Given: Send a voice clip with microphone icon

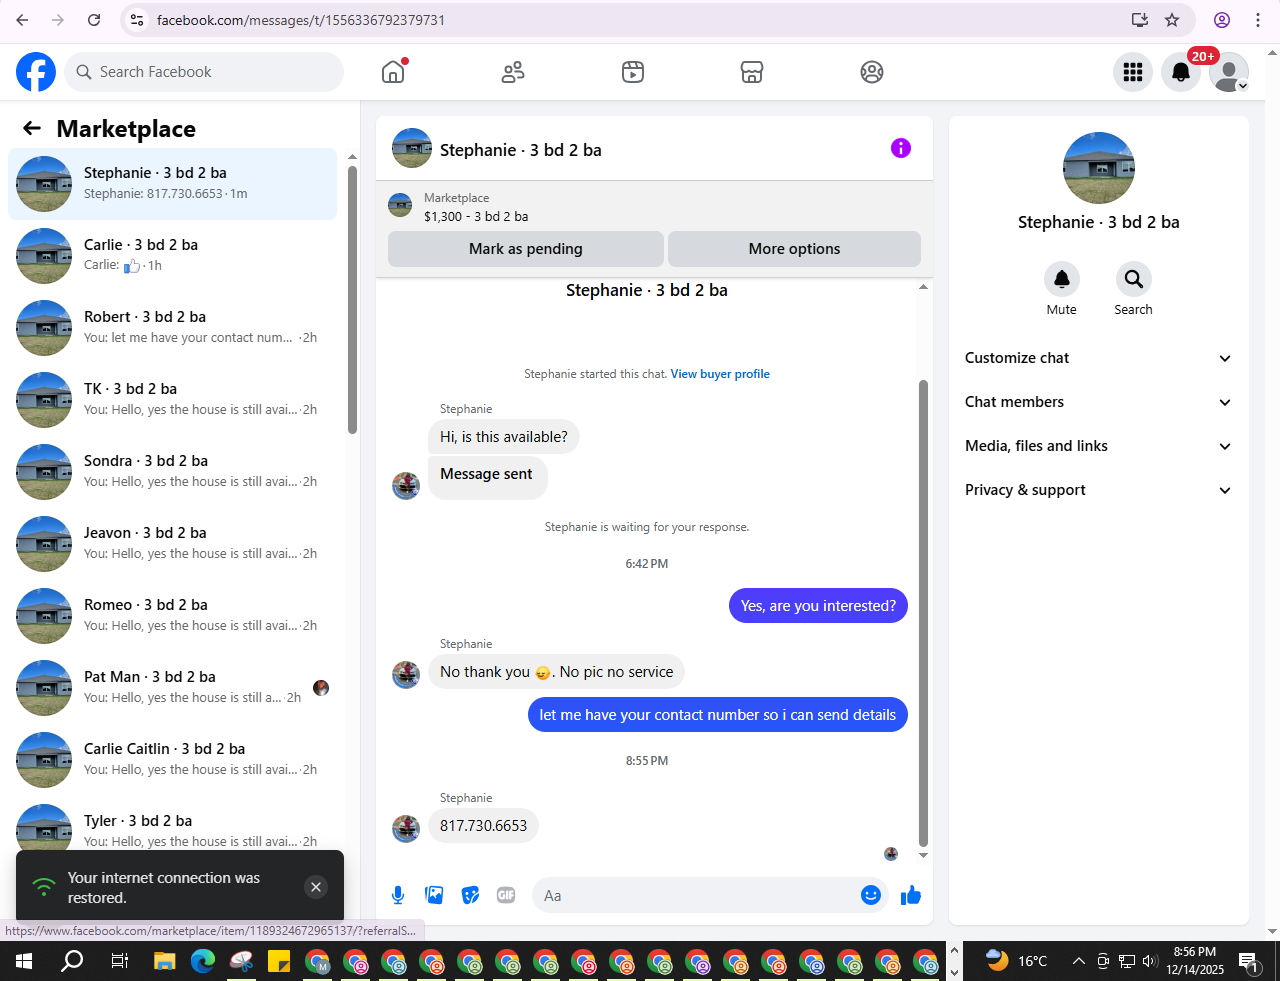Looking at the screenshot, I should point(398,895).
